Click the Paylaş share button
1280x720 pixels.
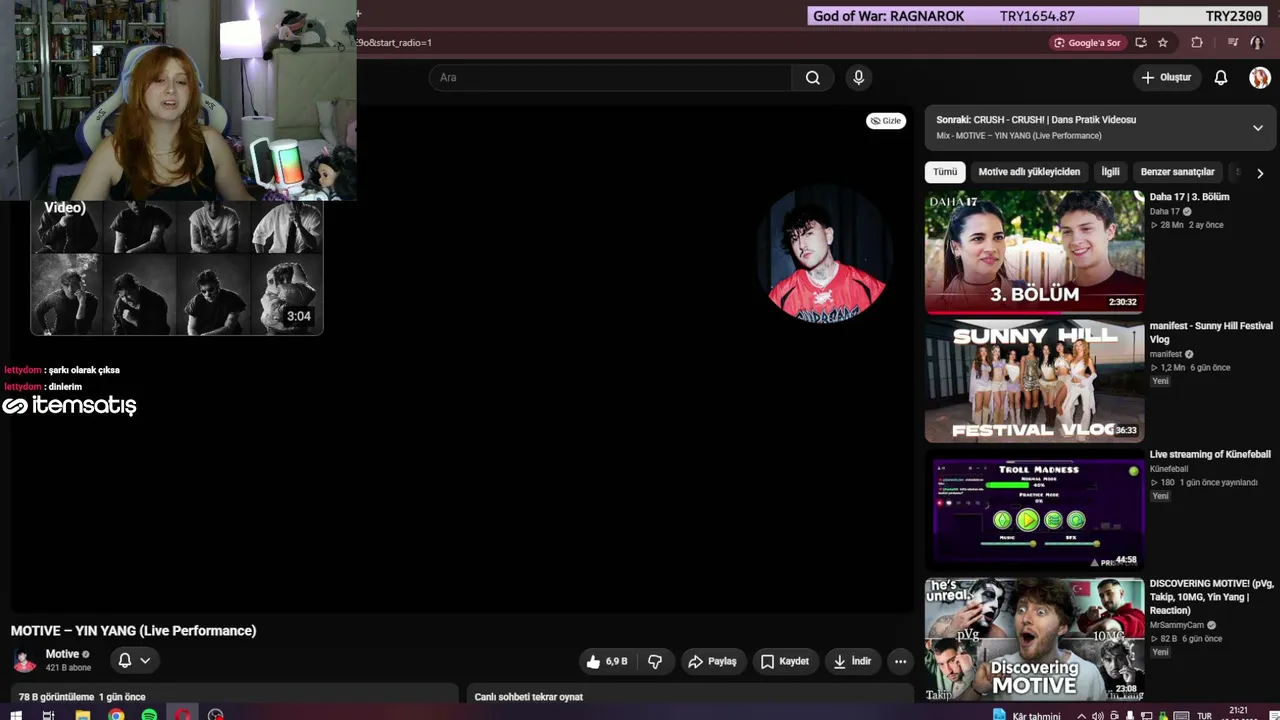[x=713, y=661]
